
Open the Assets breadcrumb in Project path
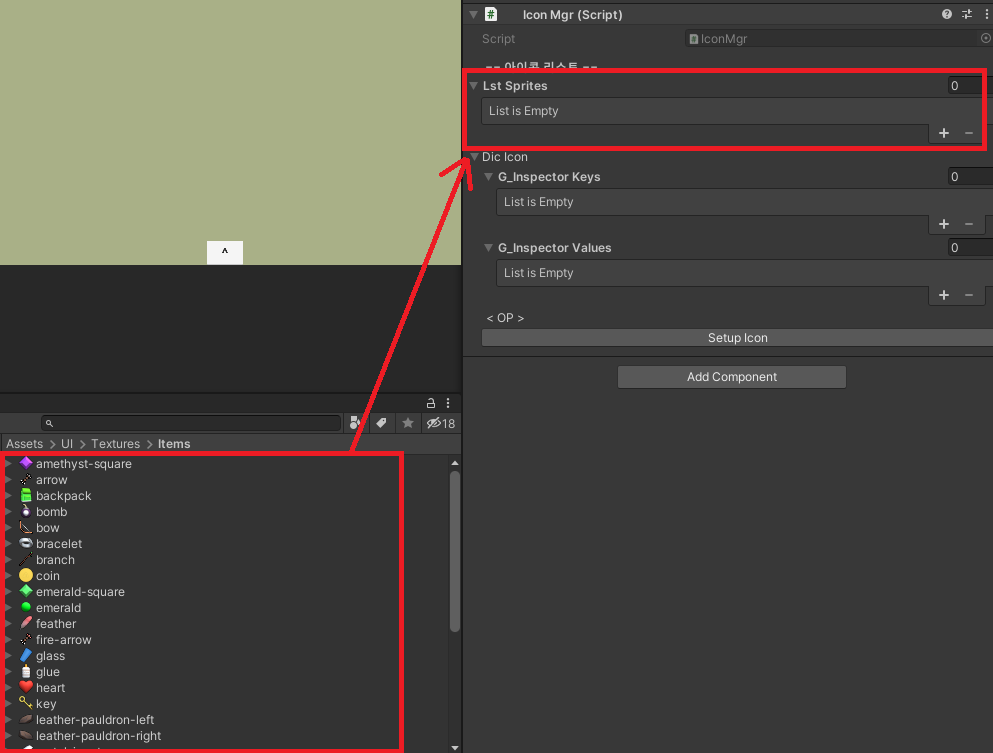(24, 443)
